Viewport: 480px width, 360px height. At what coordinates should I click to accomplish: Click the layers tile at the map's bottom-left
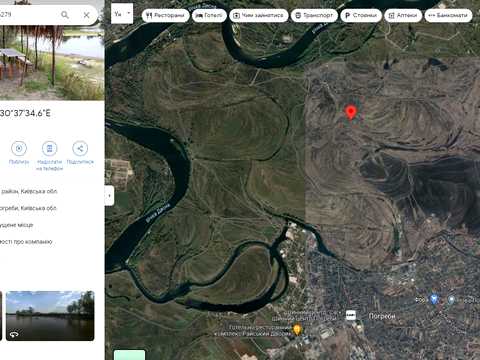click(x=129, y=355)
